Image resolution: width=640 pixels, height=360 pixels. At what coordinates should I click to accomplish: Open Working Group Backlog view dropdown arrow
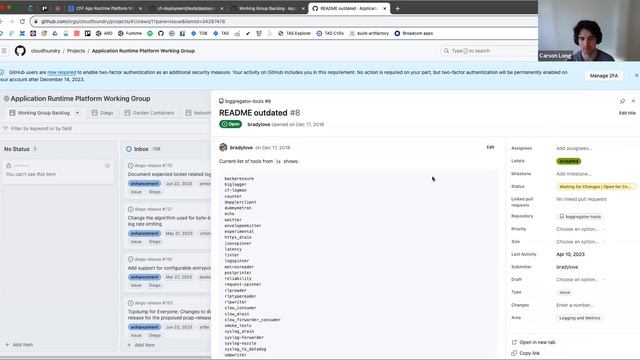click(77, 113)
